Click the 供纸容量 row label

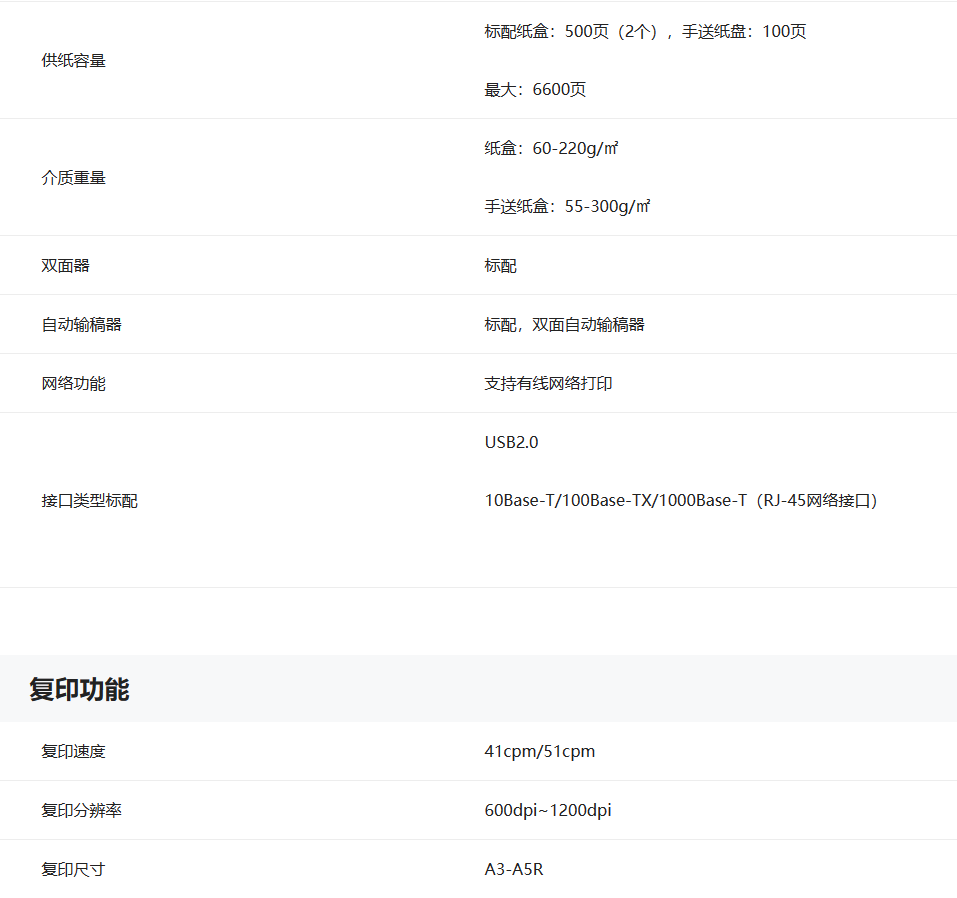[73, 61]
